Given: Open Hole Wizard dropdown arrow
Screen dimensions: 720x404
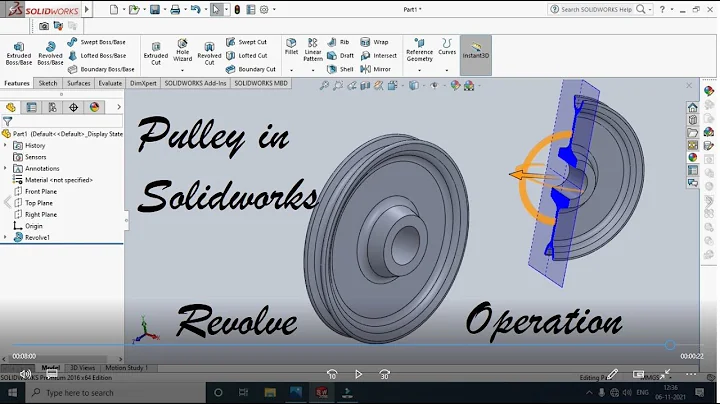Looking at the screenshot, I should click(182, 70).
